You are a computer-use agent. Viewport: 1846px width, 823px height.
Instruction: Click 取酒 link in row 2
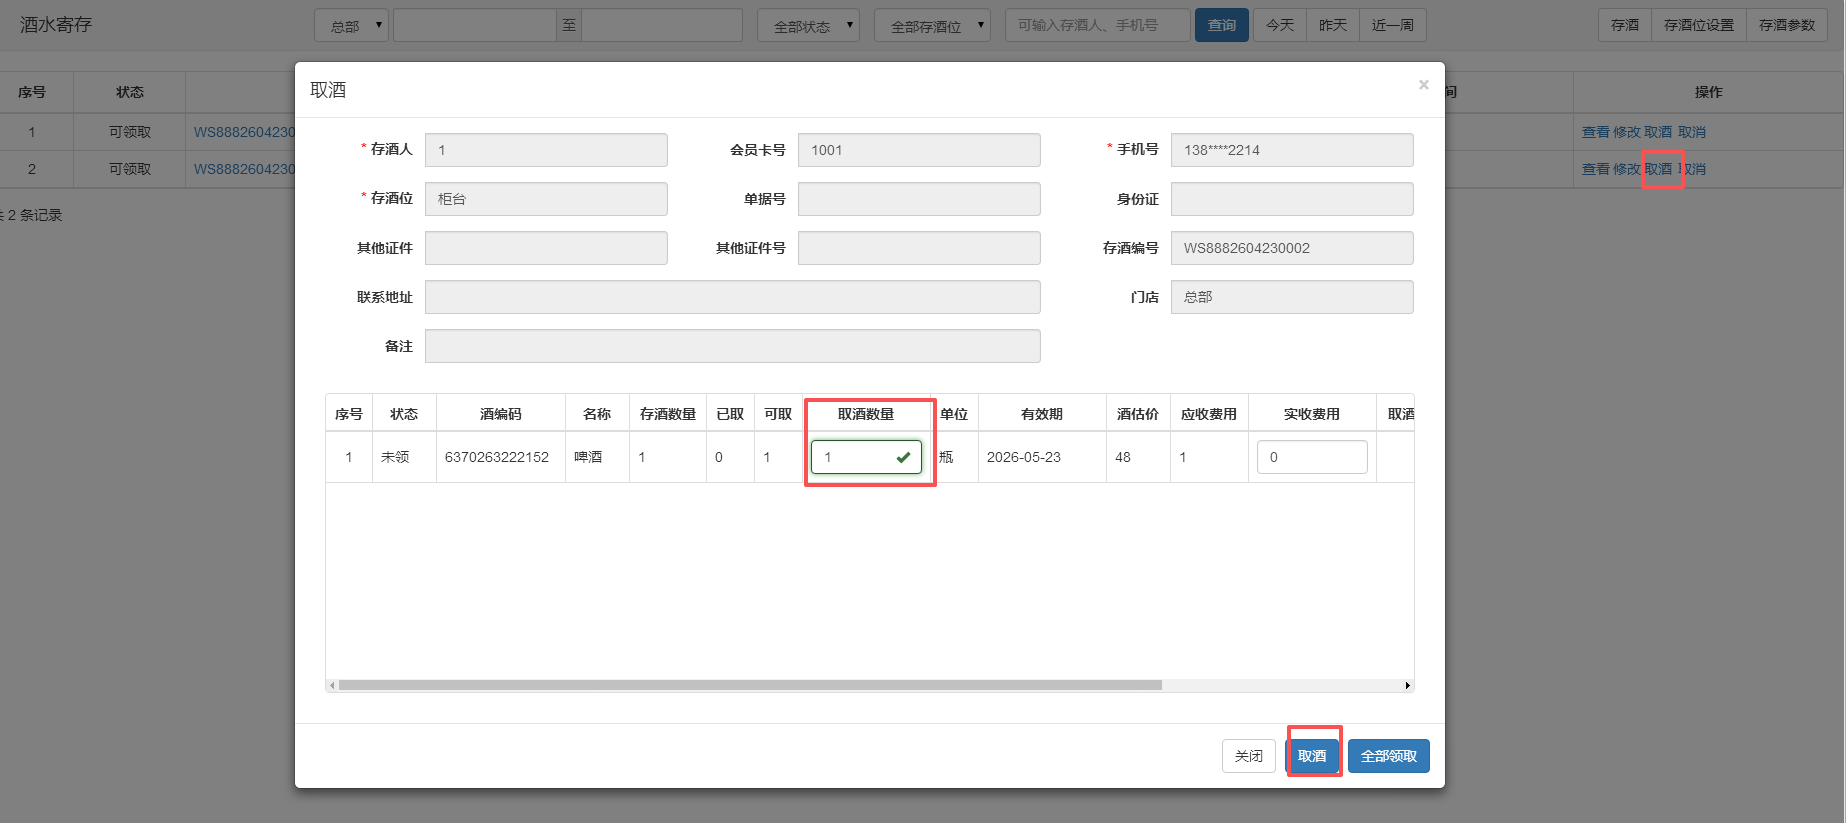tap(1658, 169)
